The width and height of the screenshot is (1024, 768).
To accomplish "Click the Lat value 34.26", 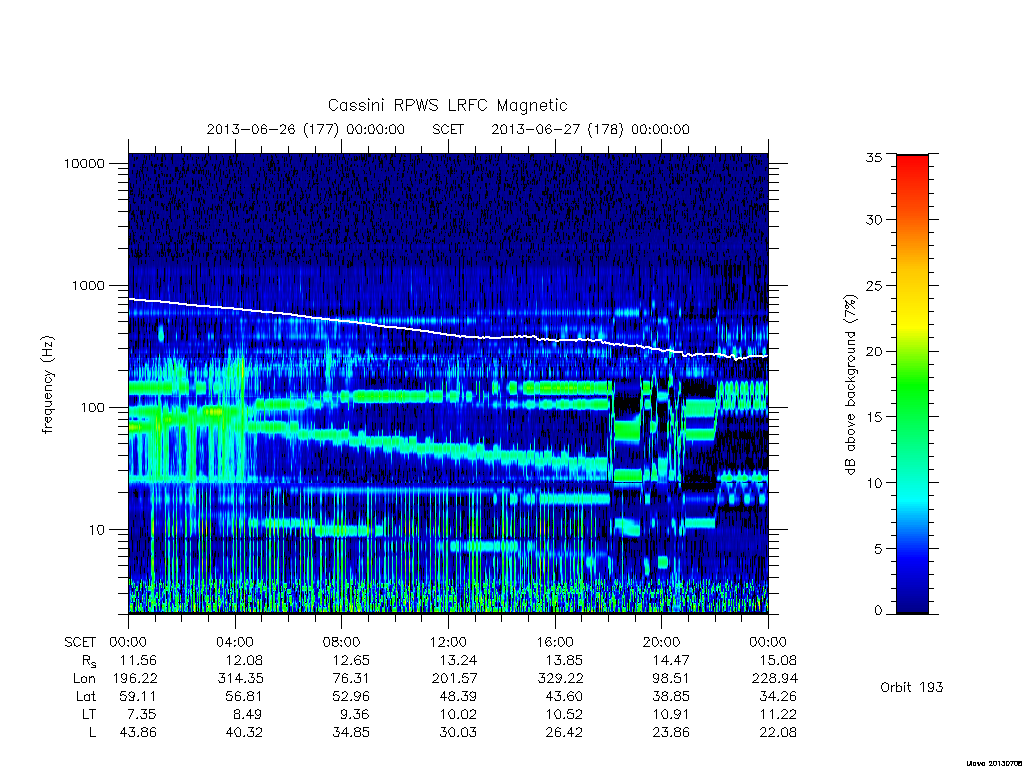I will [x=778, y=696].
